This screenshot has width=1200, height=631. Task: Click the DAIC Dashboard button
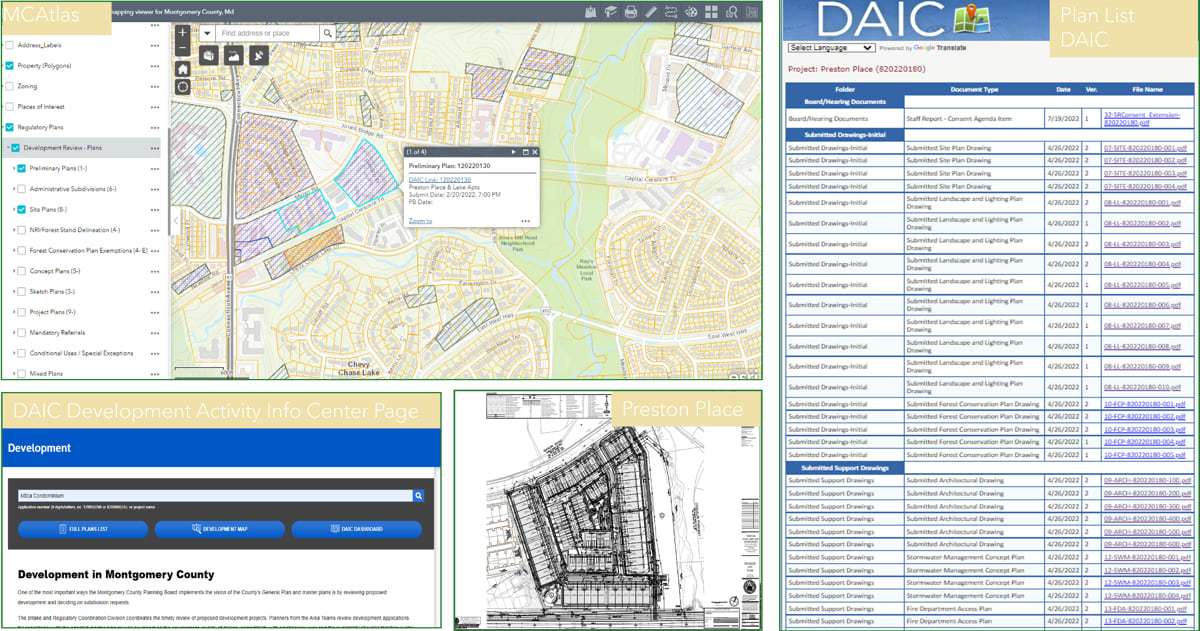(x=356, y=529)
